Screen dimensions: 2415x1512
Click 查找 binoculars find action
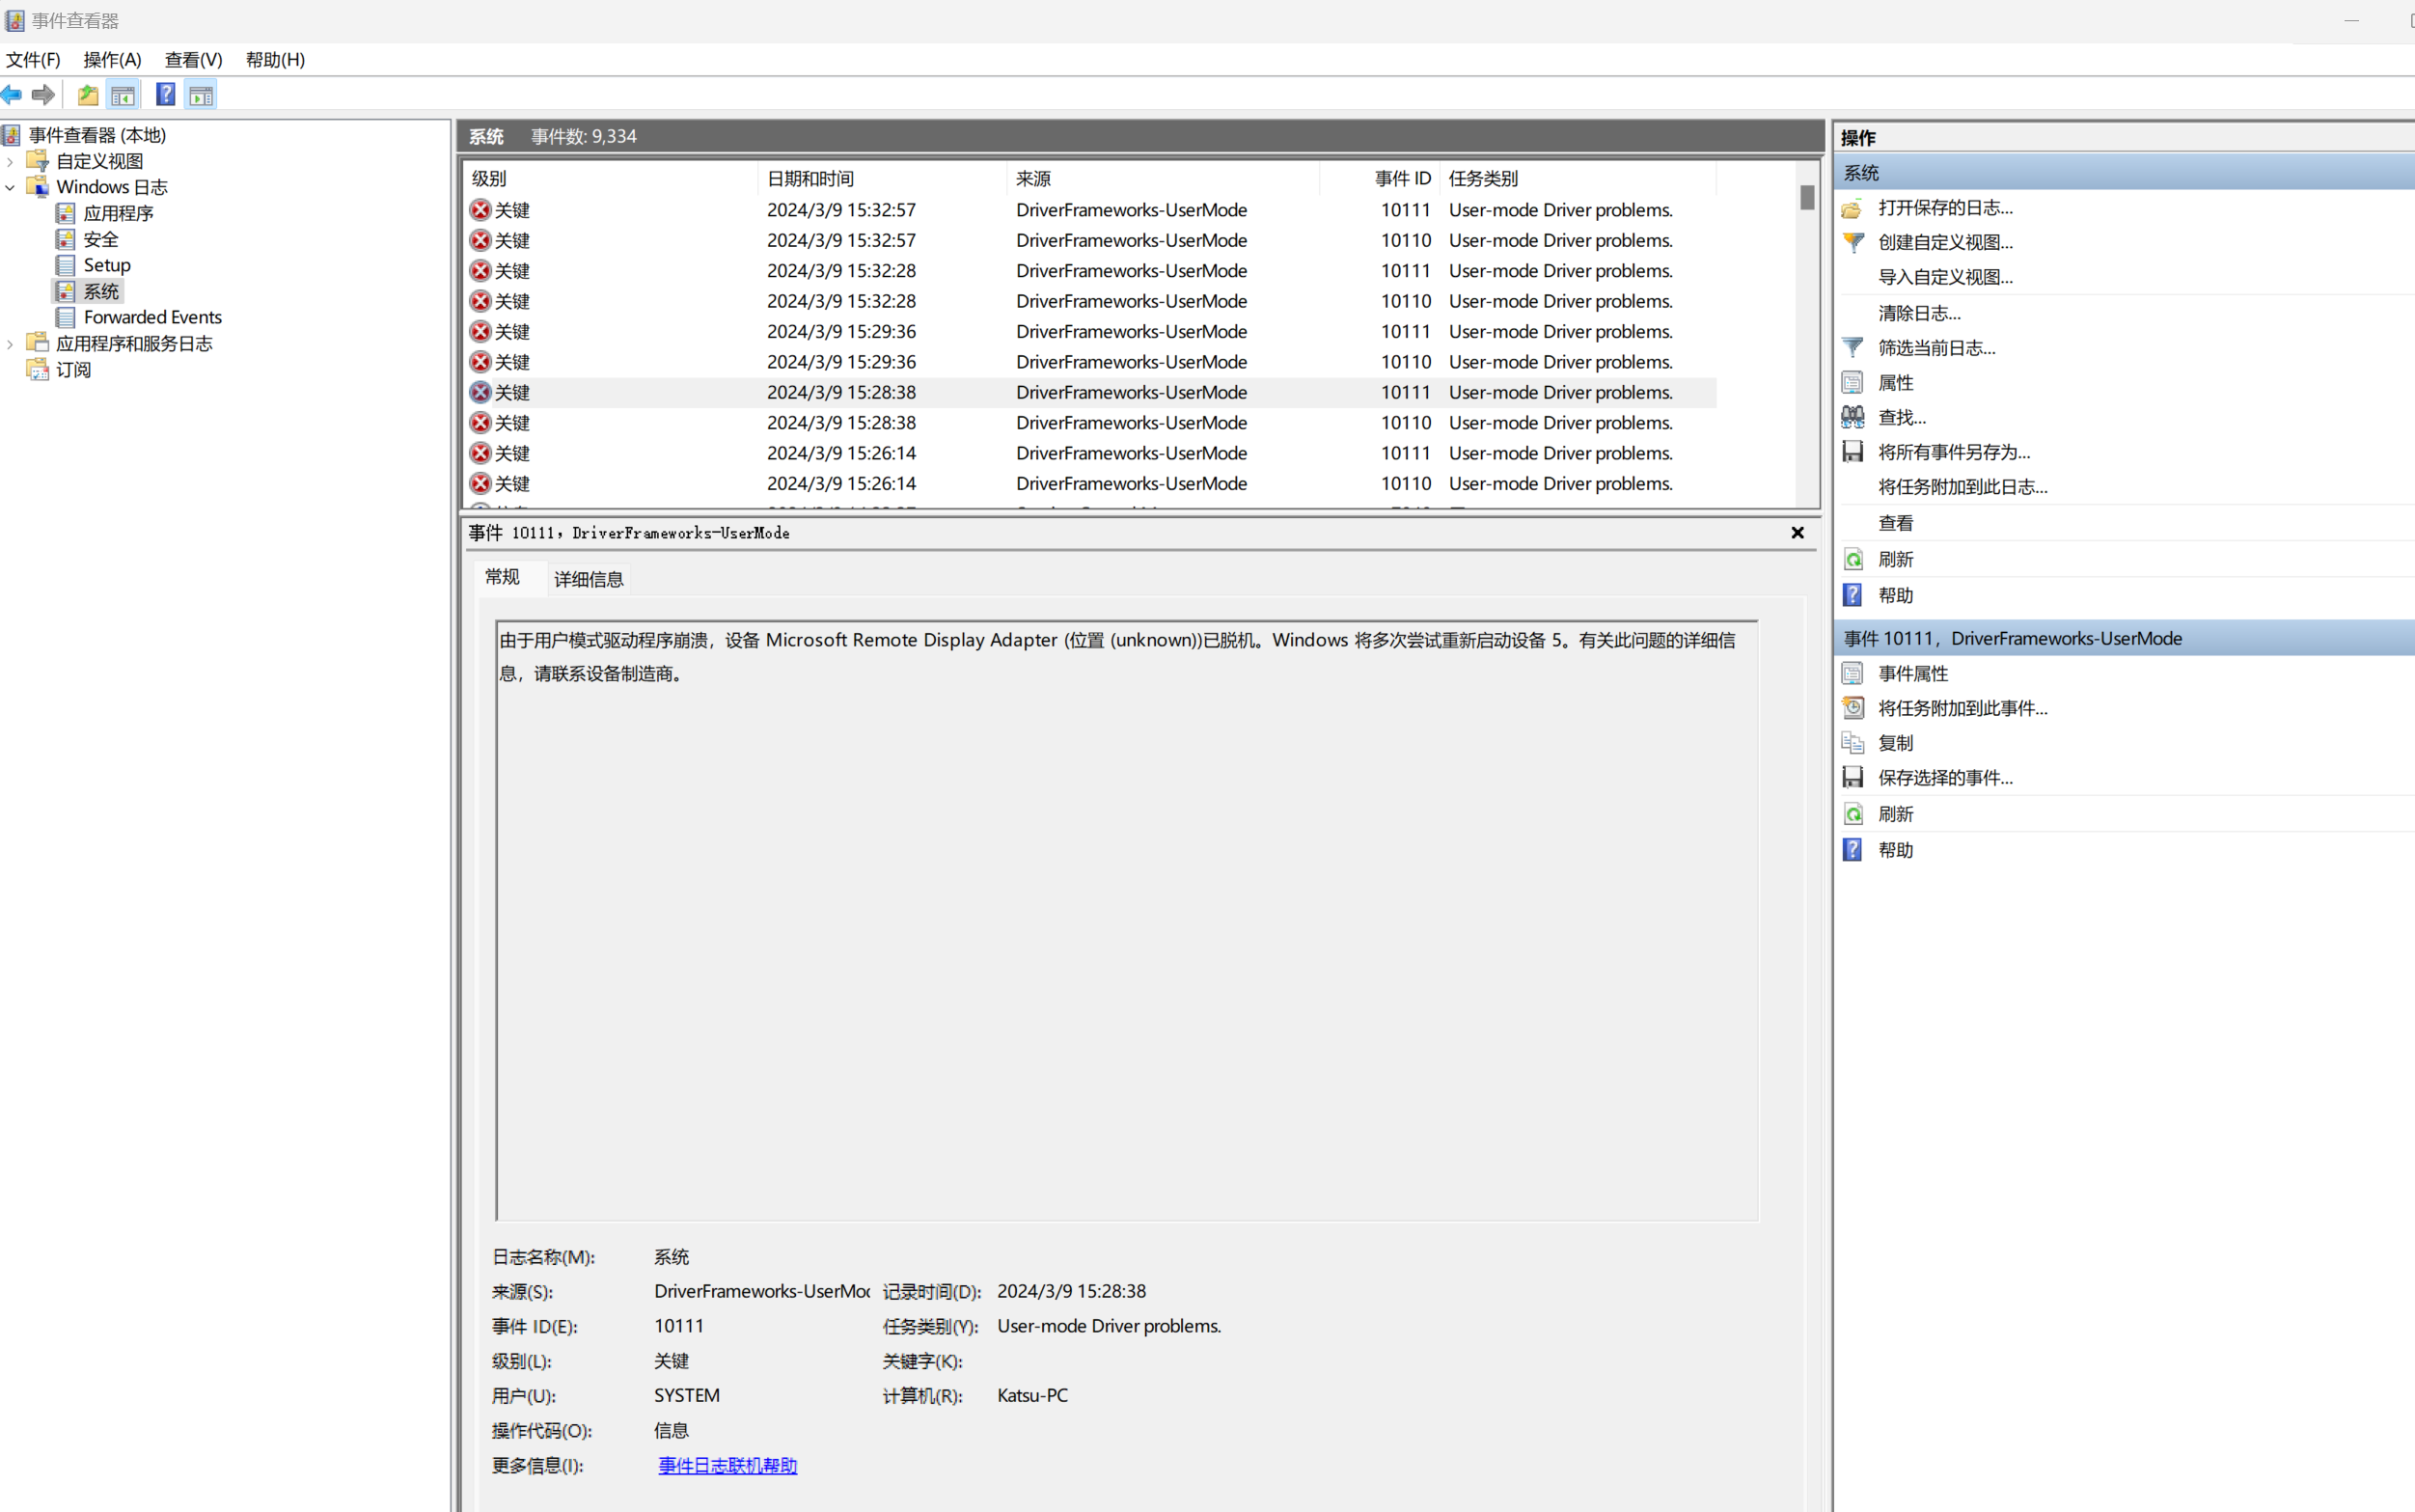coord(1901,417)
